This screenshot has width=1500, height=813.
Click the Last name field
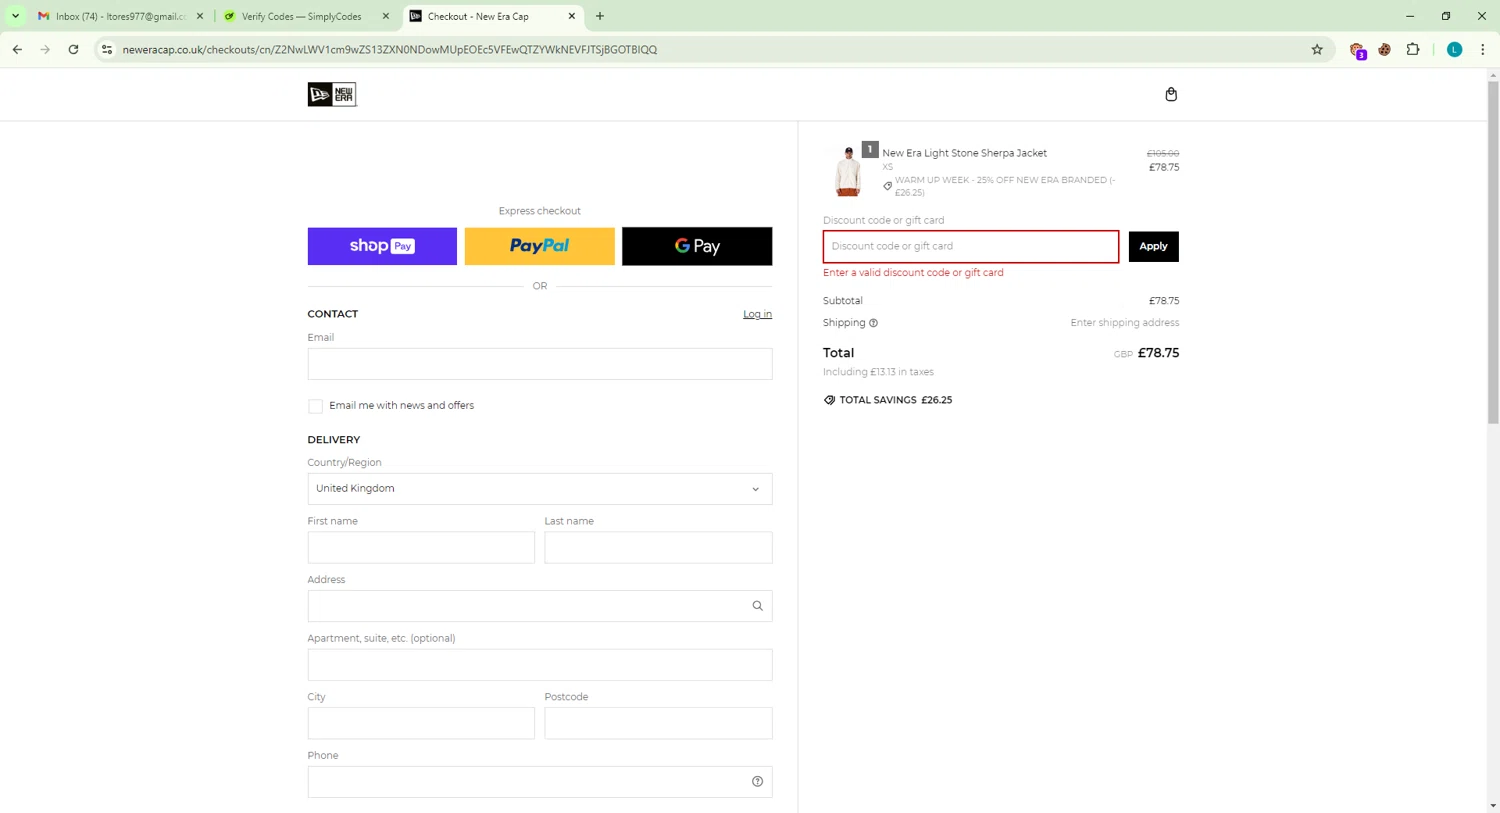pyautogui.click(x=658, y=547)
